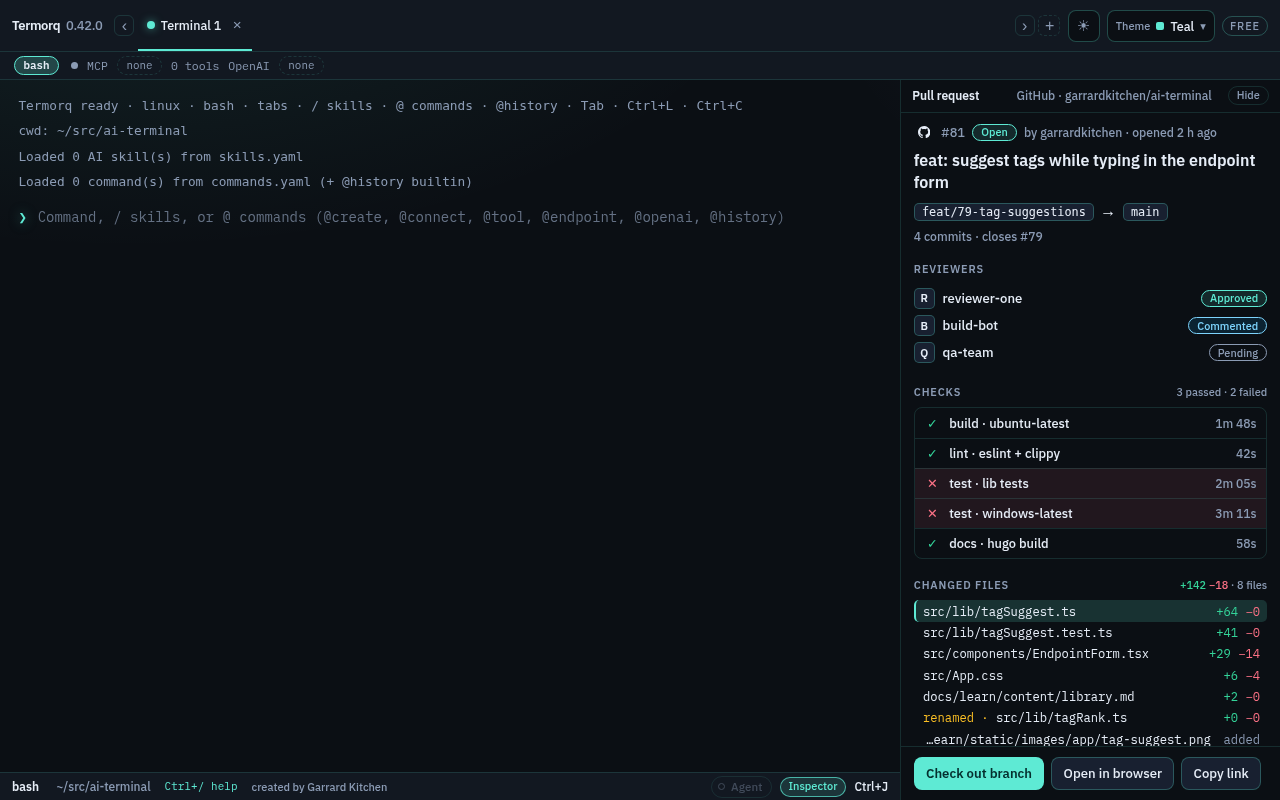Click the X icon for windows-latest check

click(932, 513)
